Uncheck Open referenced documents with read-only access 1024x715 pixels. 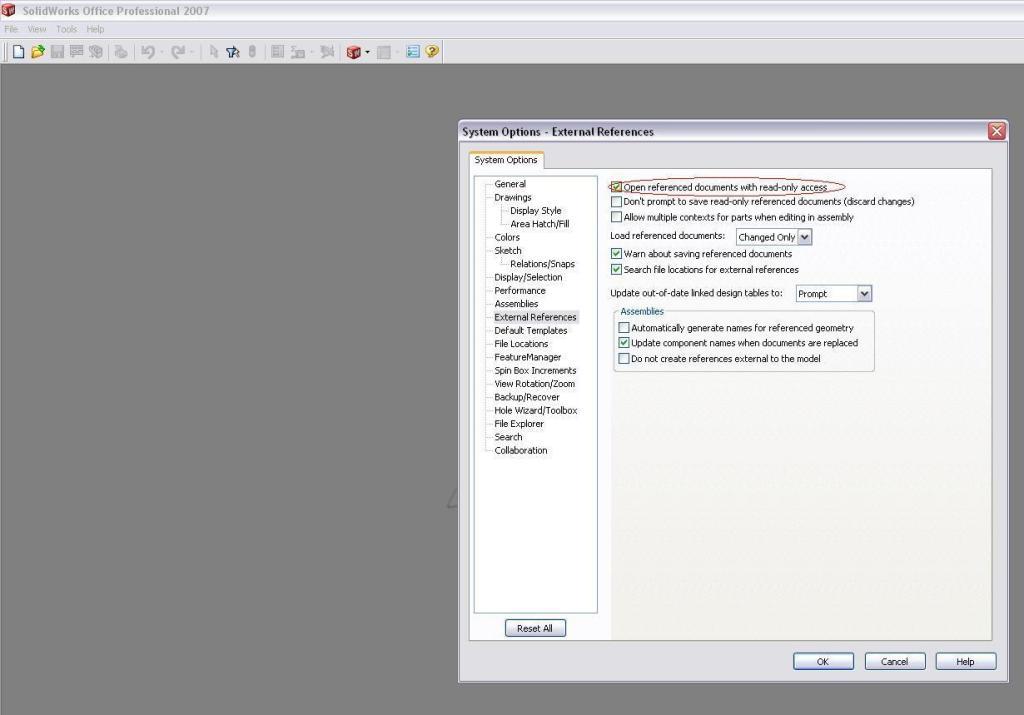(616, 187)
